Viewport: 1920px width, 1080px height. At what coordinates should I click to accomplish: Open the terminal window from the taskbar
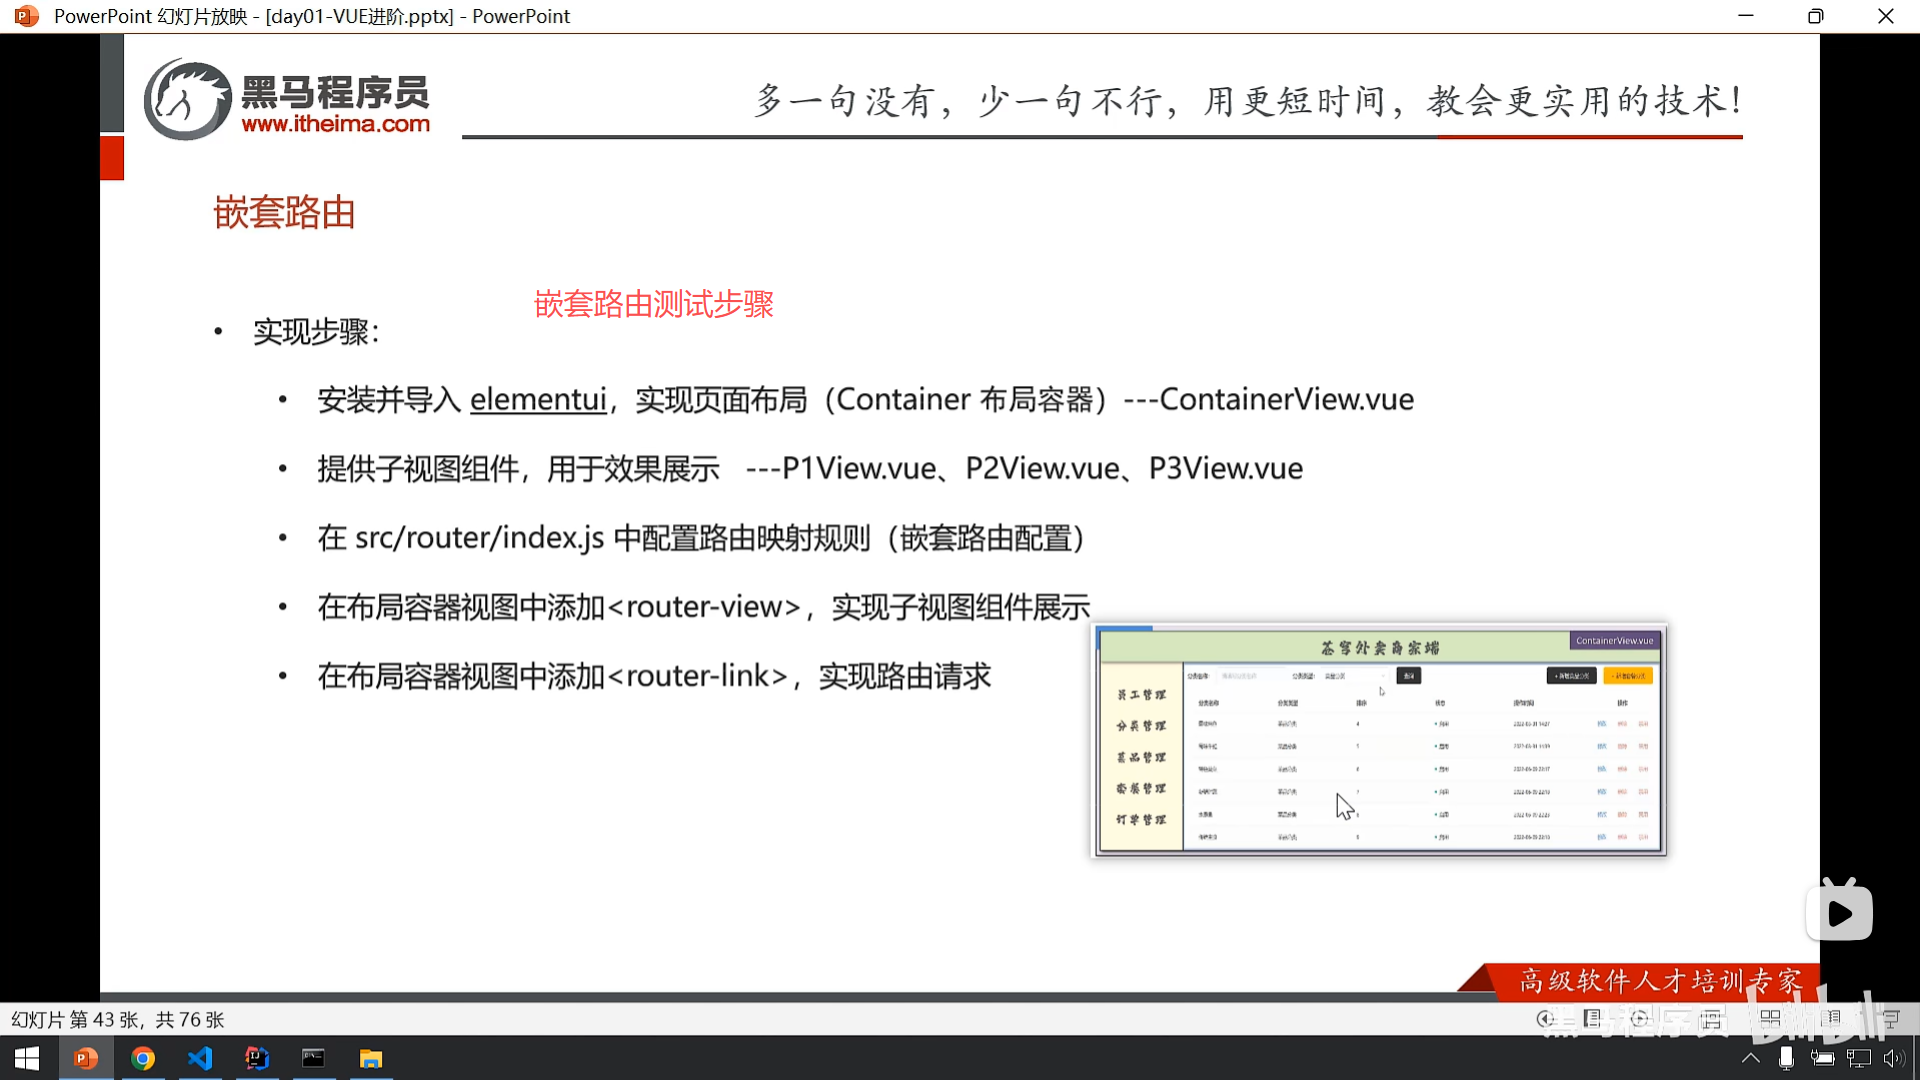(x=313, y=1058)
